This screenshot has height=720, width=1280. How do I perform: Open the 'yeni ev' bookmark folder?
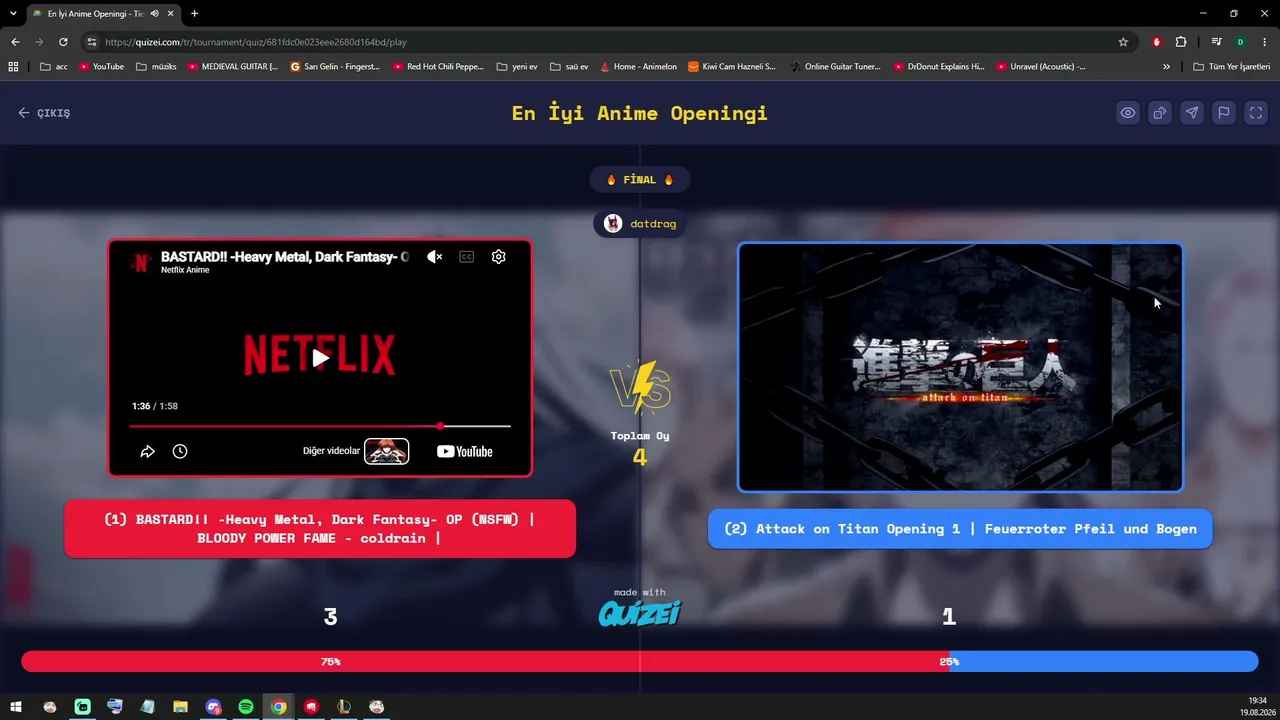click(517, 67)
